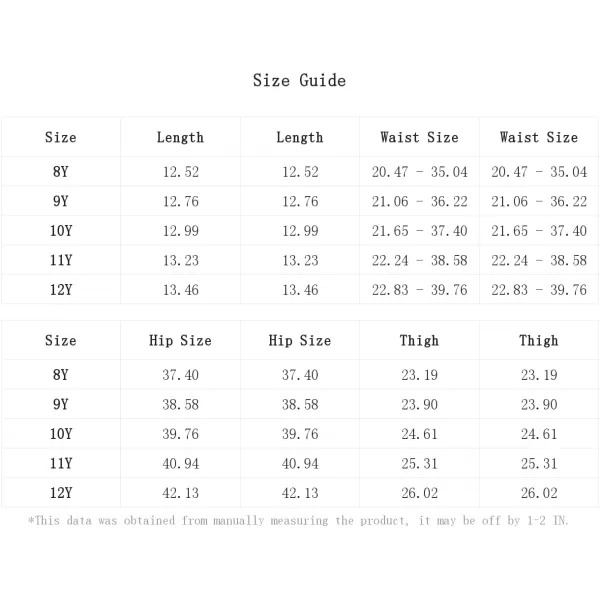This screenshot has width=600, height=600.
Task: Select the second Thigh column header
Action: click(x=539, y=341)
